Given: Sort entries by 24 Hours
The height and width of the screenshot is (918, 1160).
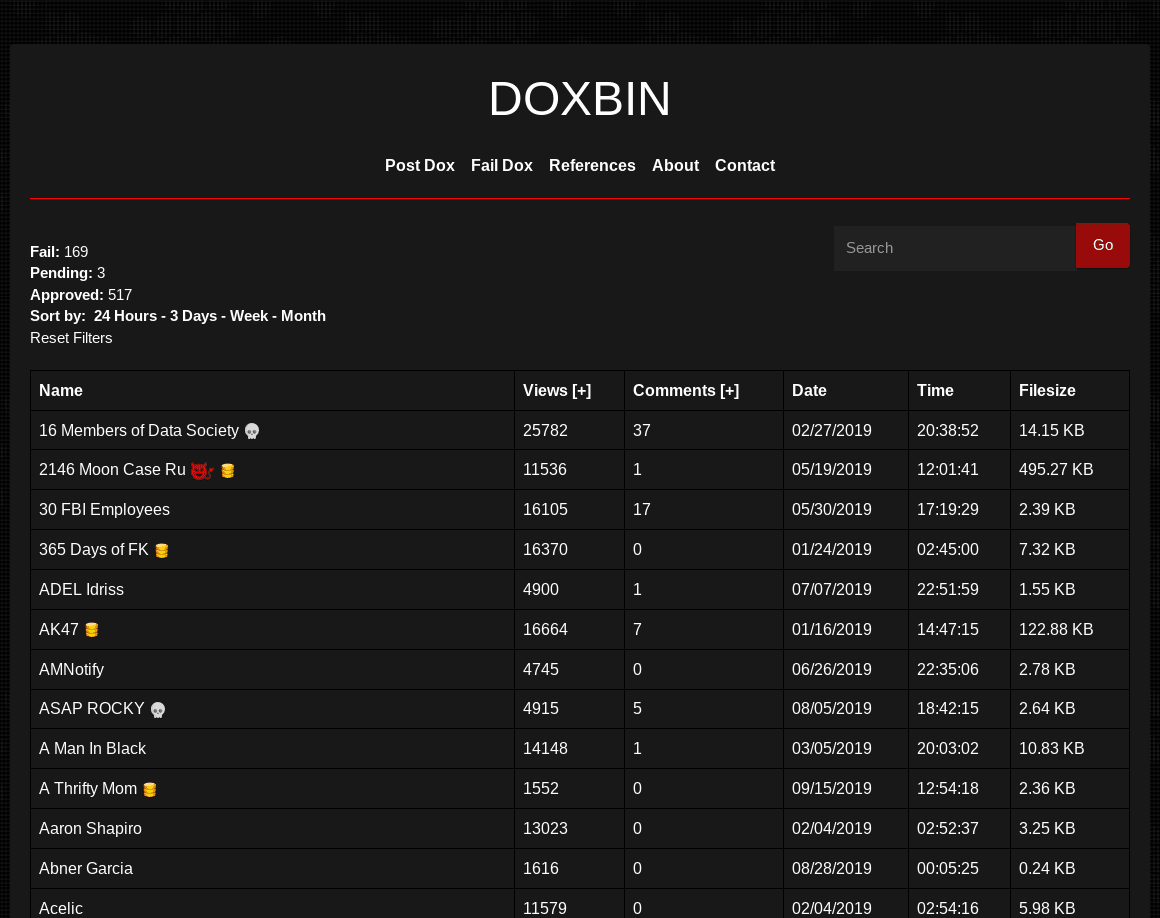Looking at the screenshot, I should (125, 315).
